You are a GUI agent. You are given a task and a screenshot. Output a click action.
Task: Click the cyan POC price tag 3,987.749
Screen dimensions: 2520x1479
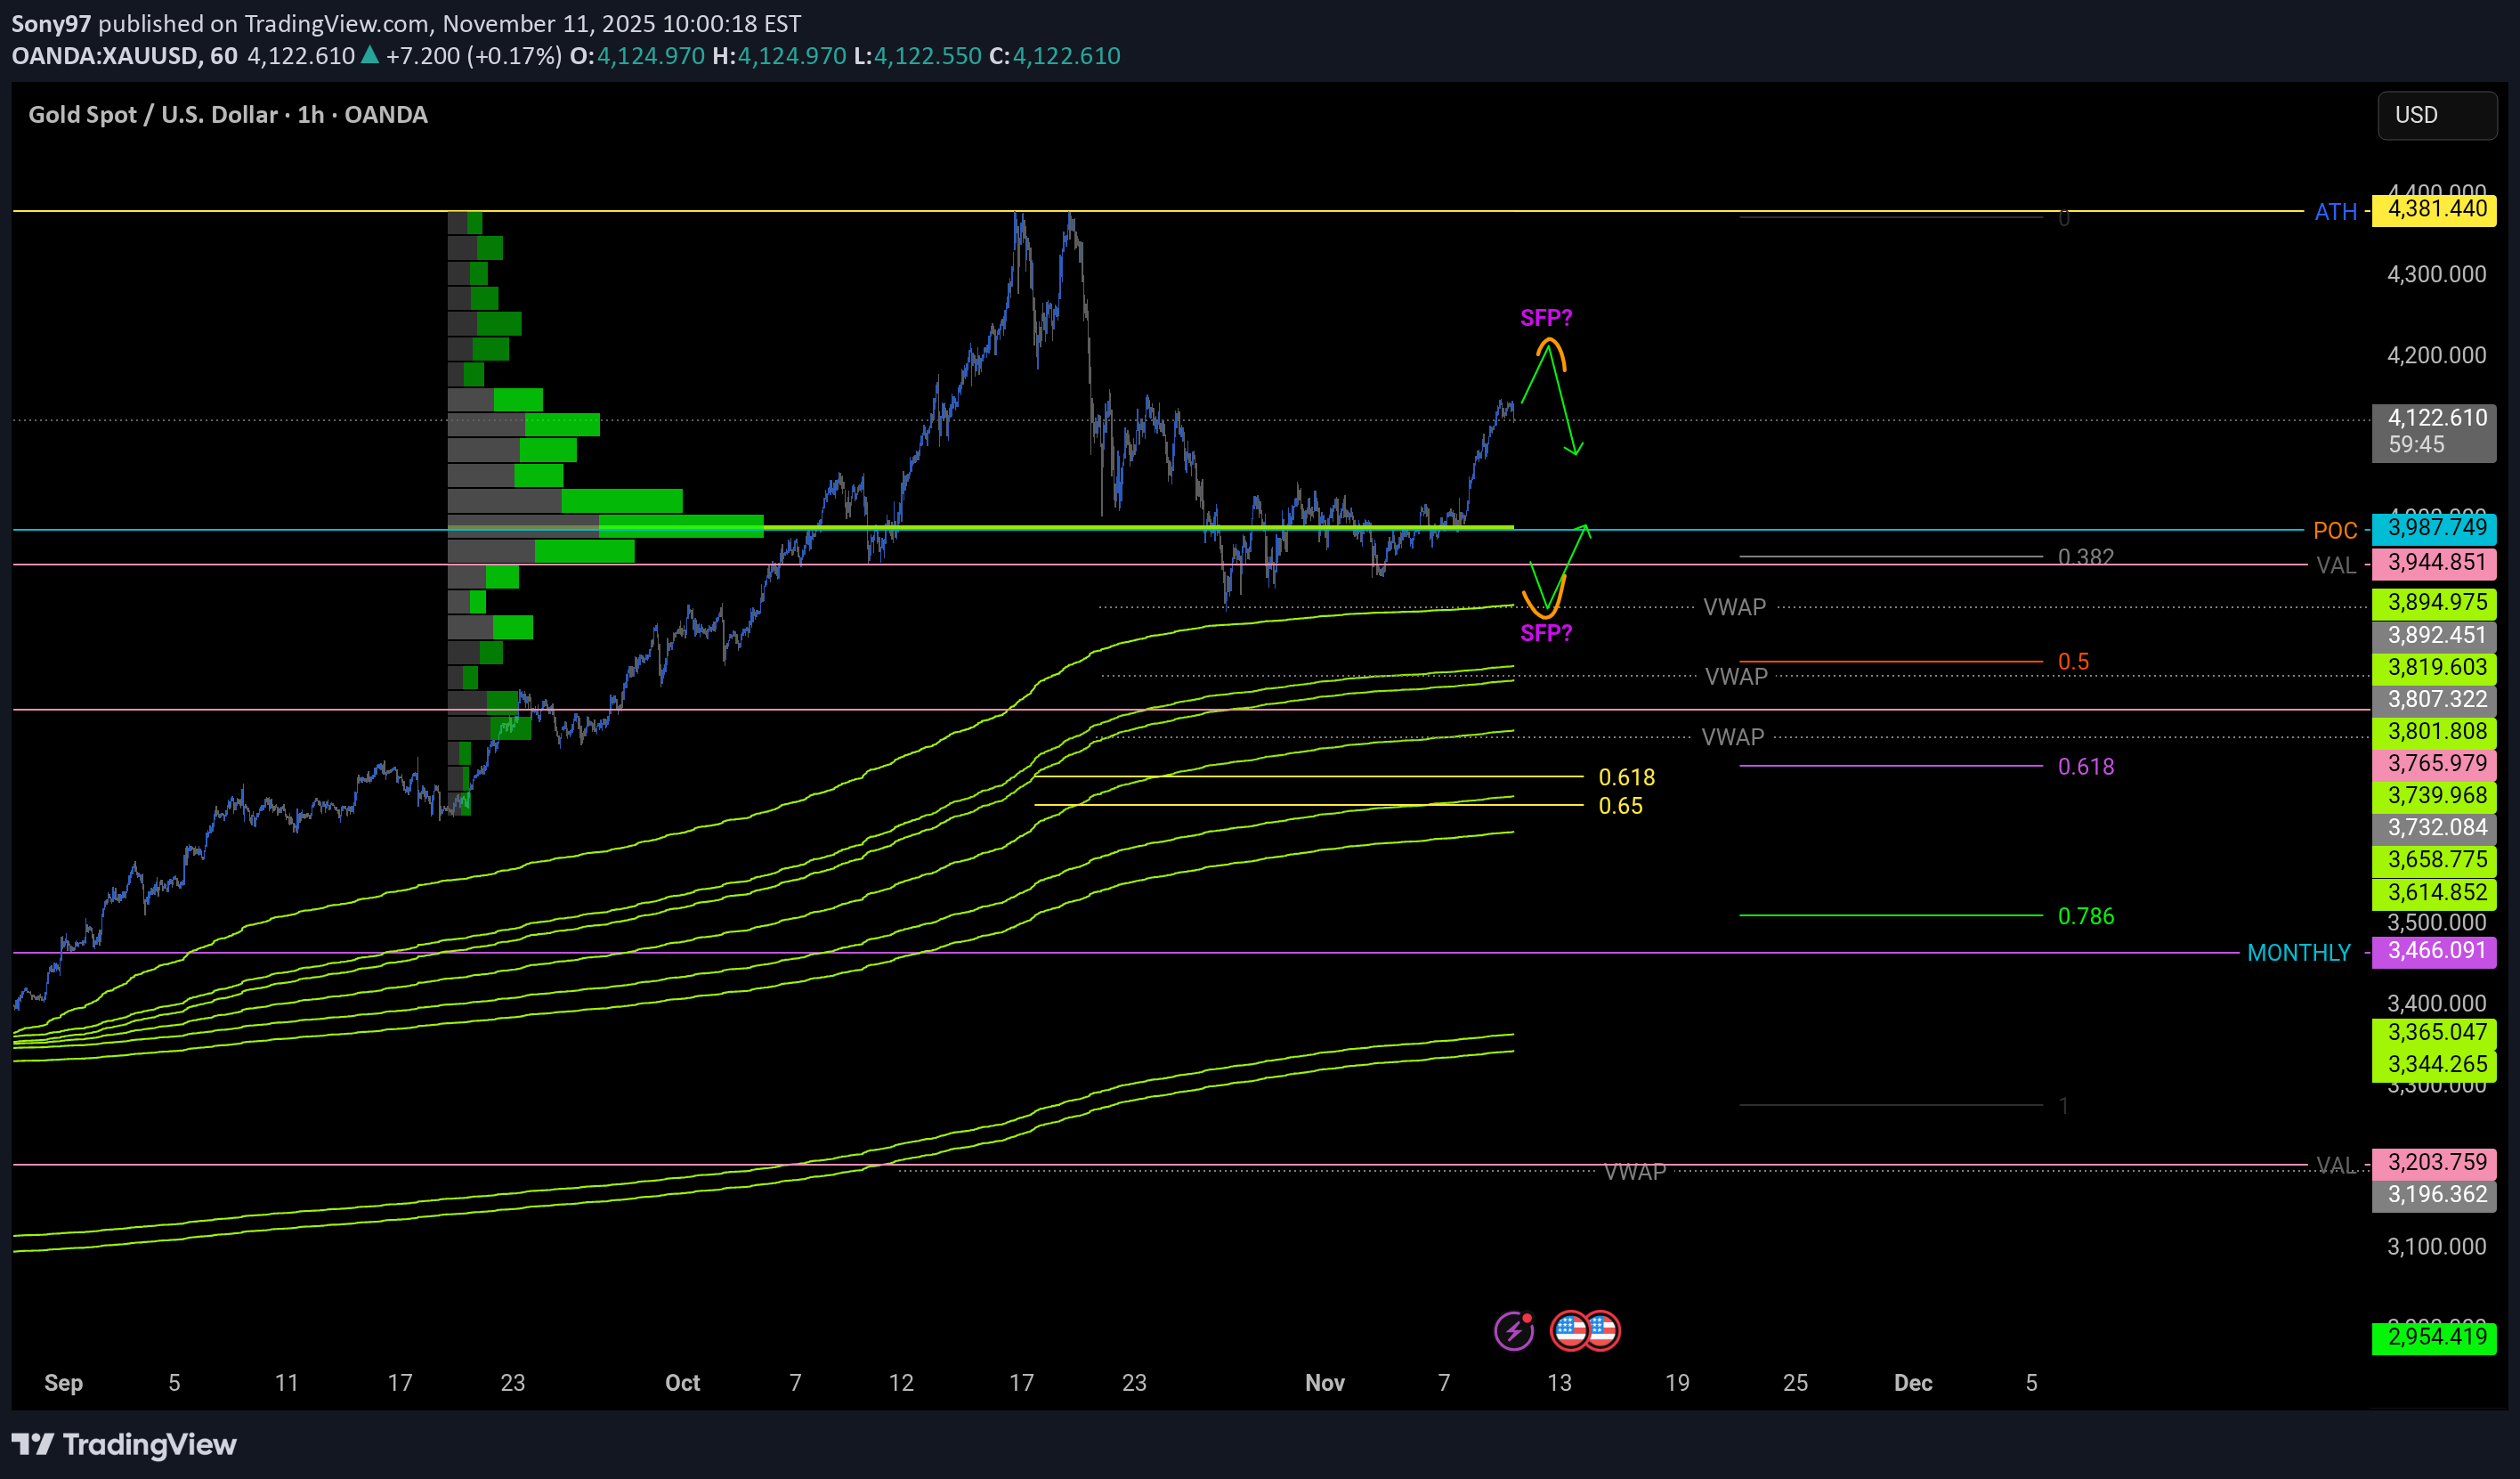2435,528
